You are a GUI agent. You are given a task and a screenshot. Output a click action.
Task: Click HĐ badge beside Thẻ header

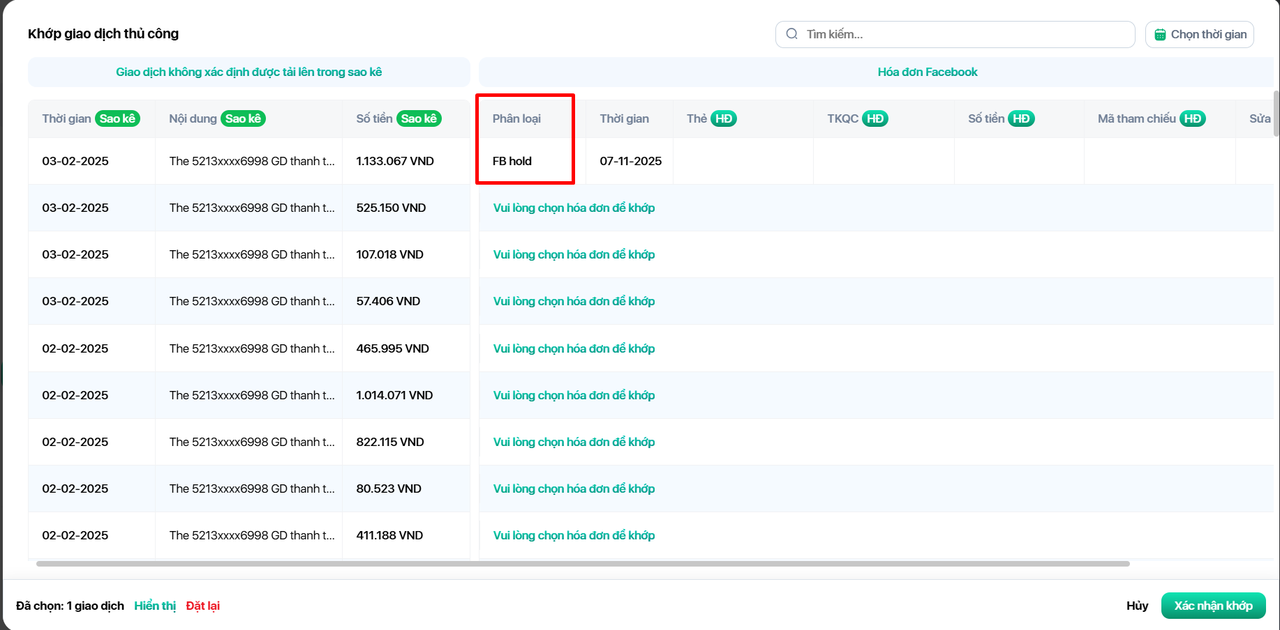pos(724,118)
